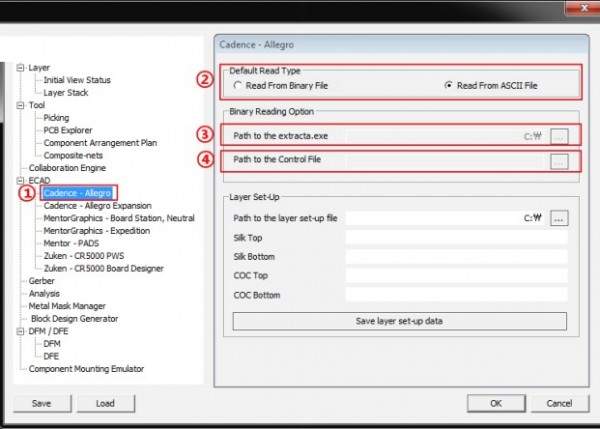The height and width of the screenshot is (429, 600).
Task: Collapse the DFM / DFE node
Action: pyautogui.click(x=21, y=330)
